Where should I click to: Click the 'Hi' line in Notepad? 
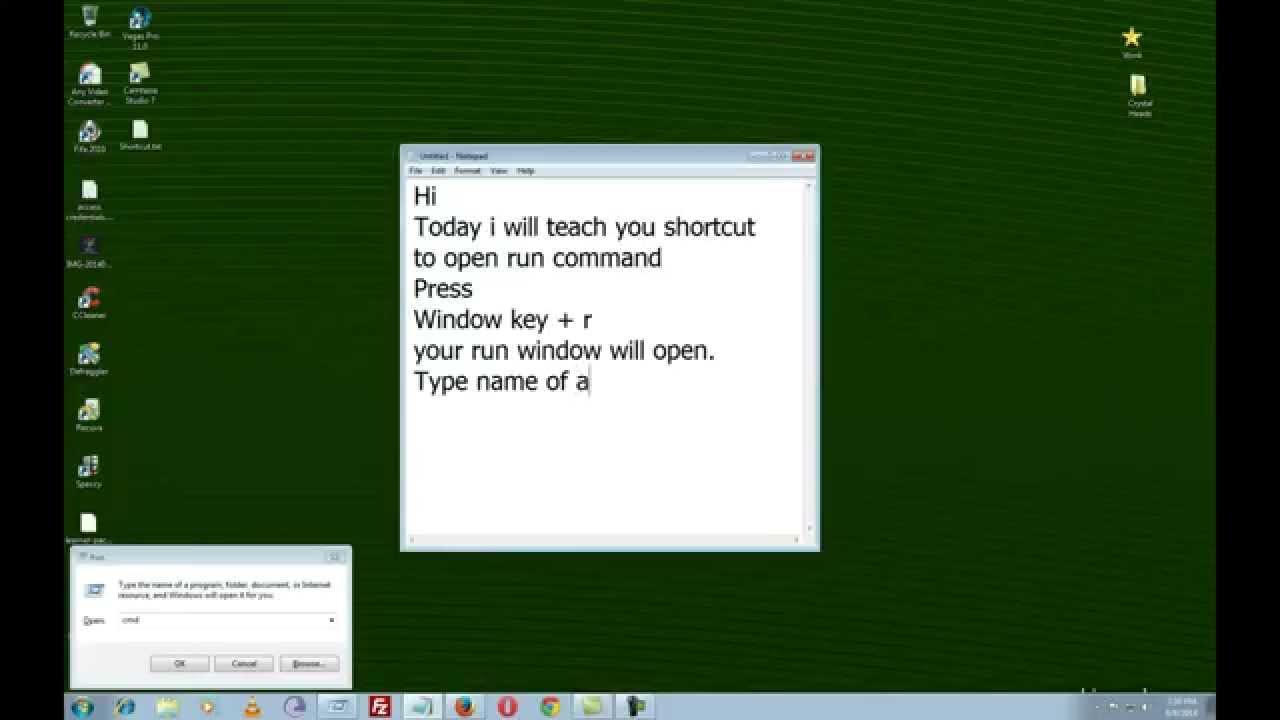pos(425,197)
